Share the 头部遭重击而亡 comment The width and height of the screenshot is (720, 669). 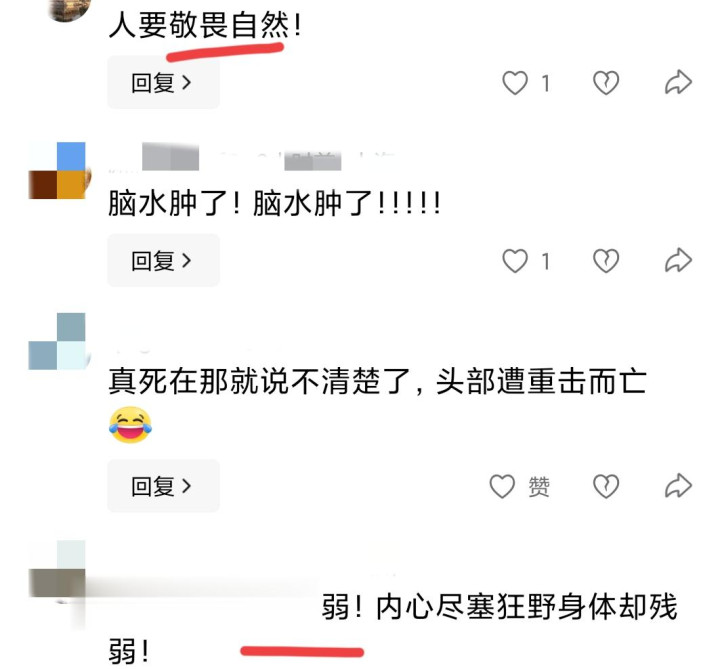coord(678,486)
